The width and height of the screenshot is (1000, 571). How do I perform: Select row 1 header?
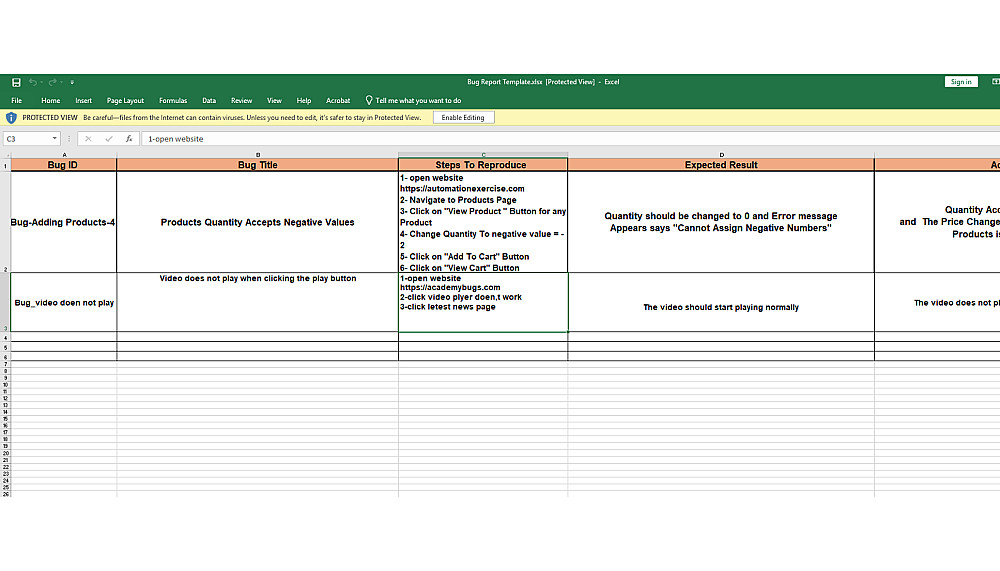(6, 165)
